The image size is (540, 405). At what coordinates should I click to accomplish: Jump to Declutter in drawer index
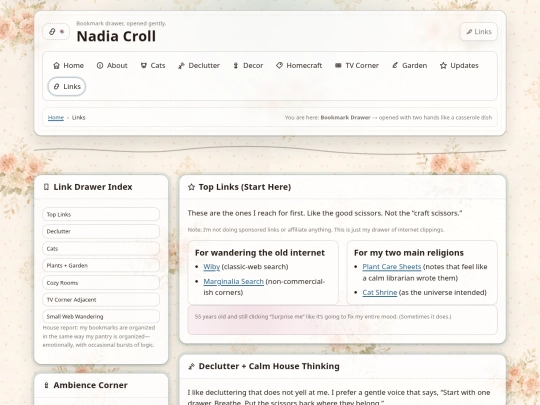click(101, 231)
